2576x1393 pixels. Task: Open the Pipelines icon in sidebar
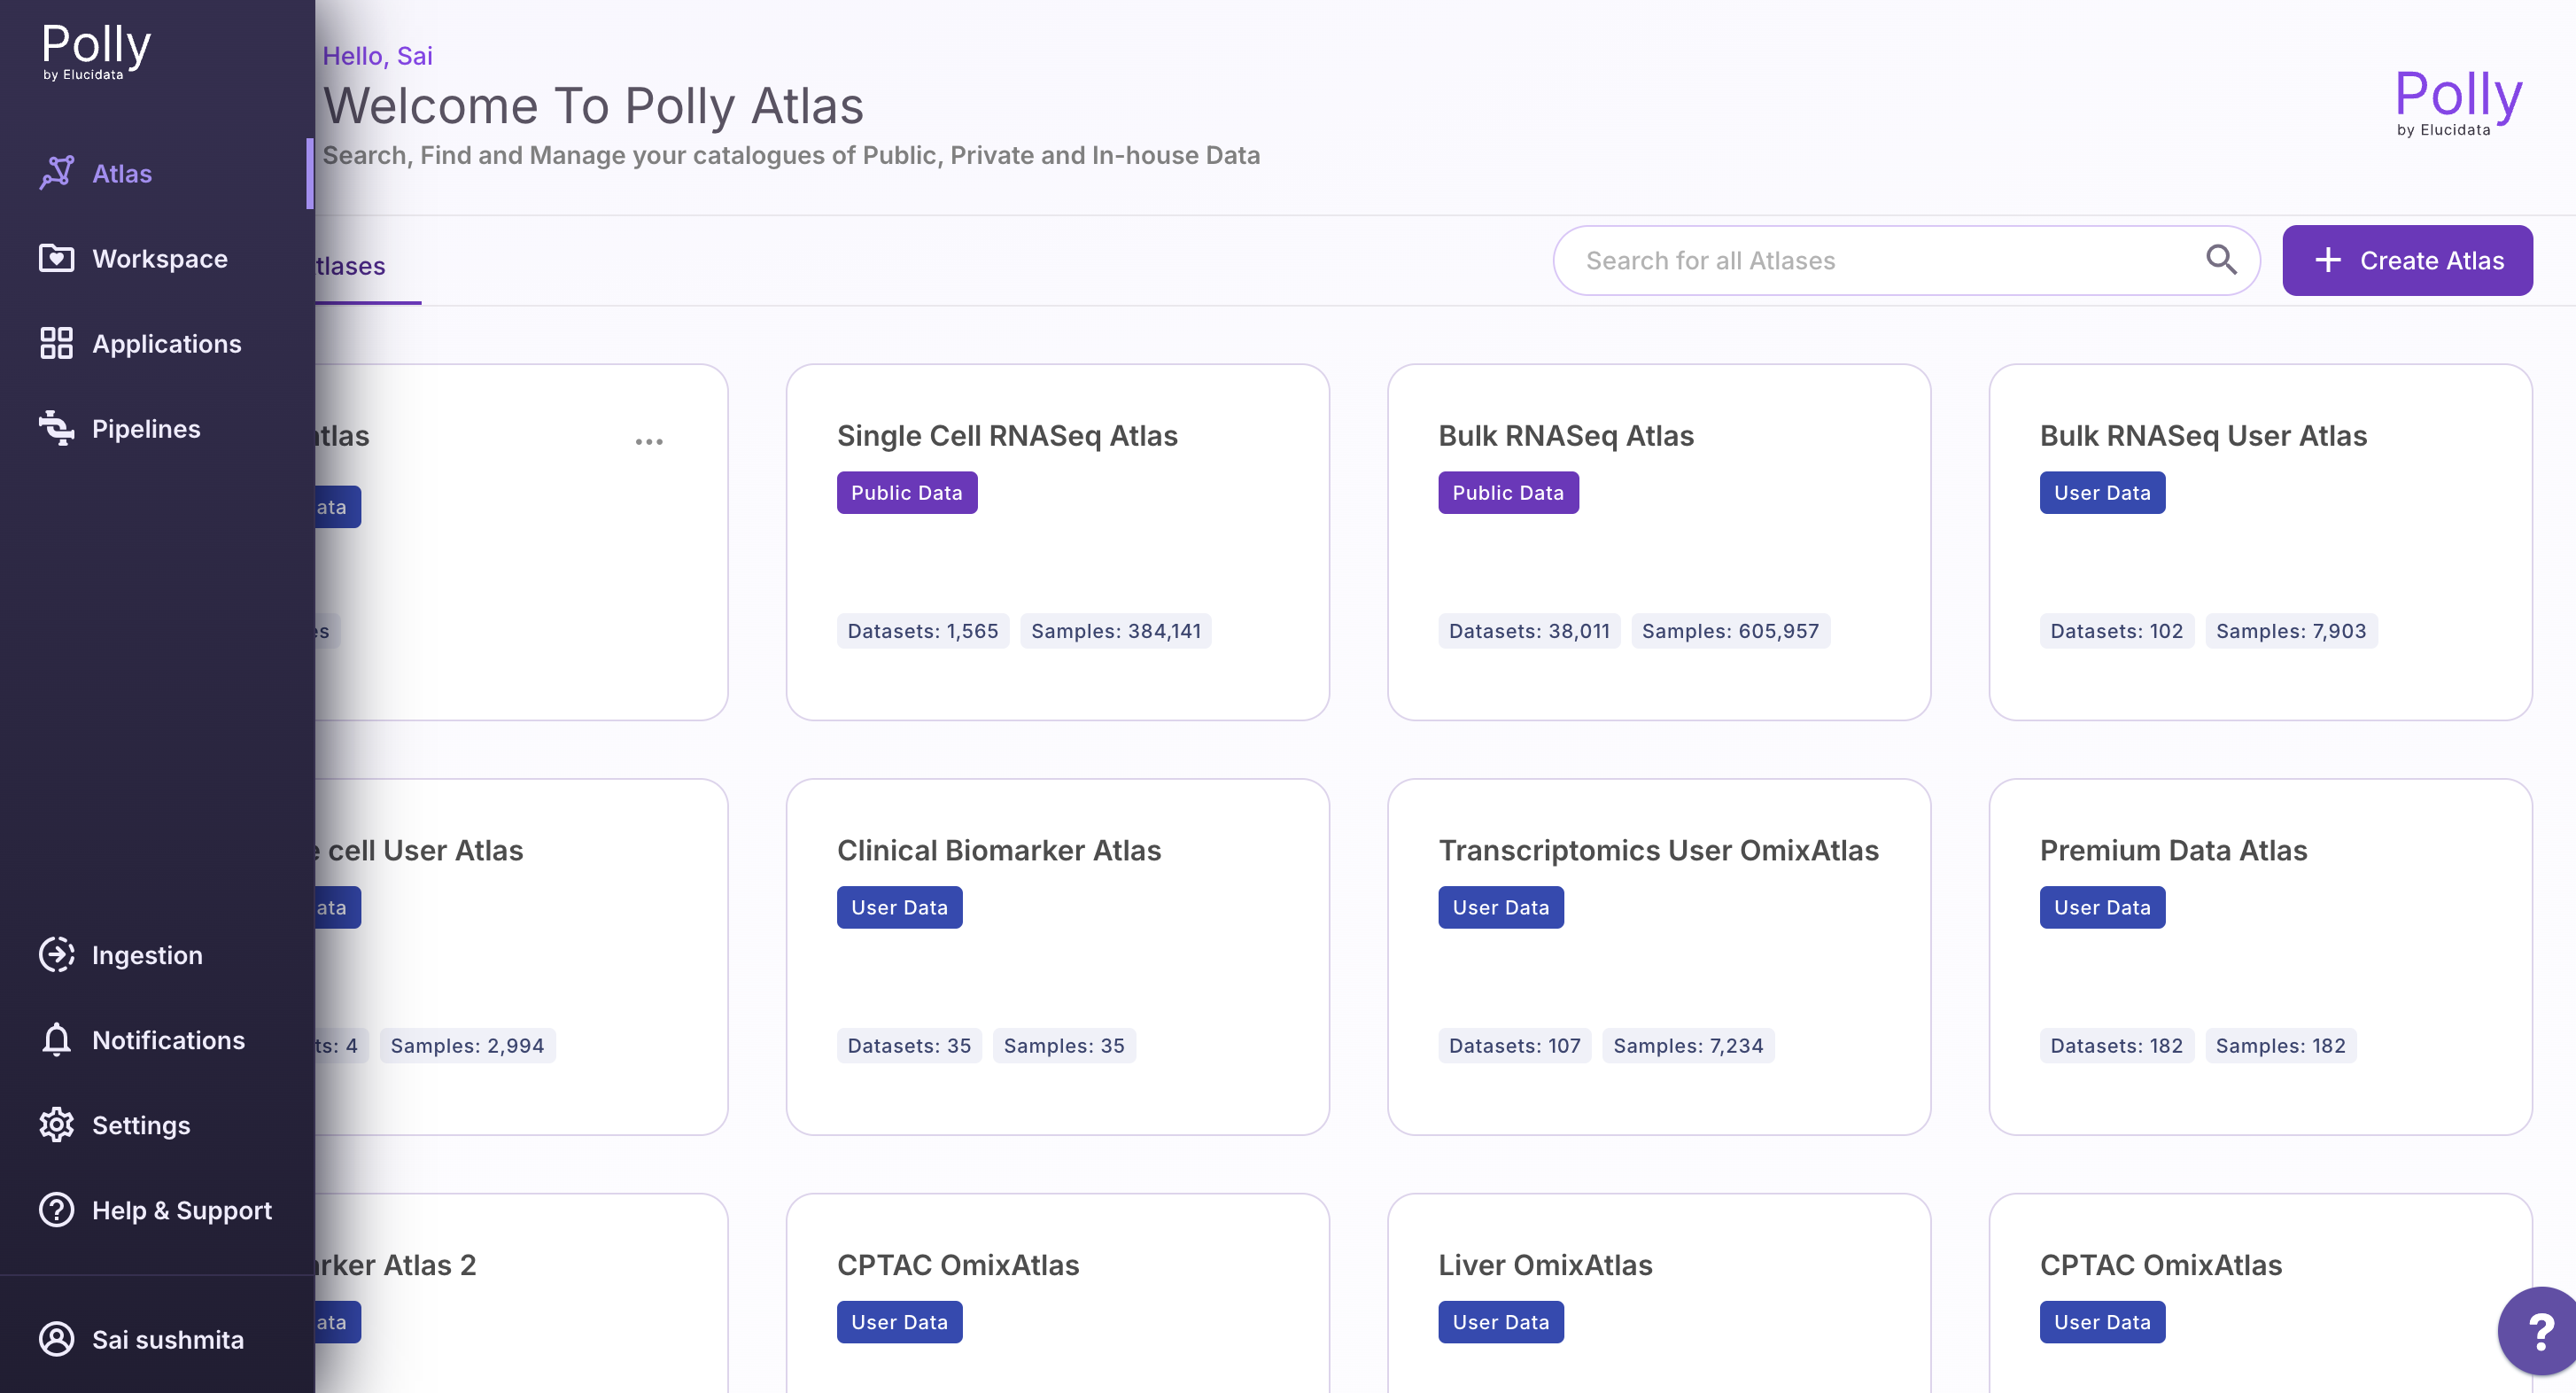click(x=57, y=428)
